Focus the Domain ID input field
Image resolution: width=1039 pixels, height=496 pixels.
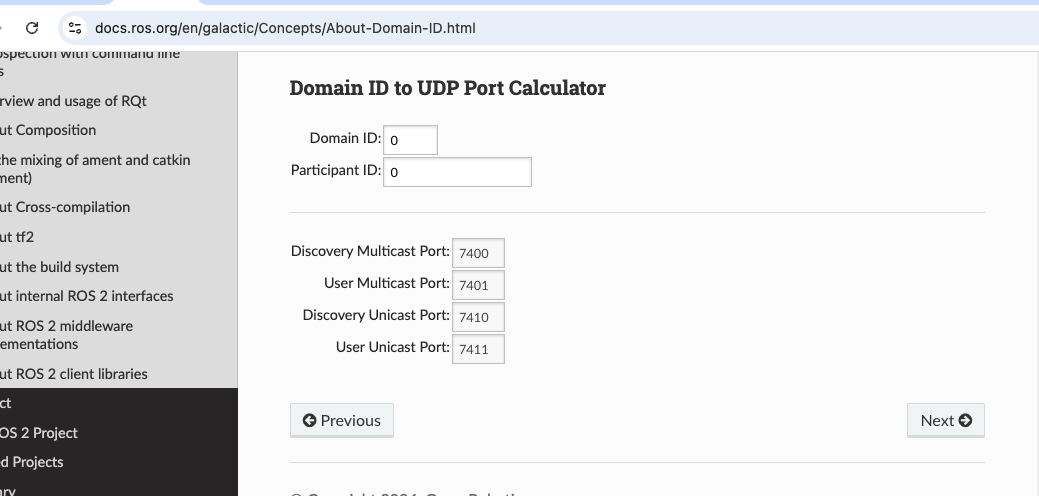click(x=410, y=140)
